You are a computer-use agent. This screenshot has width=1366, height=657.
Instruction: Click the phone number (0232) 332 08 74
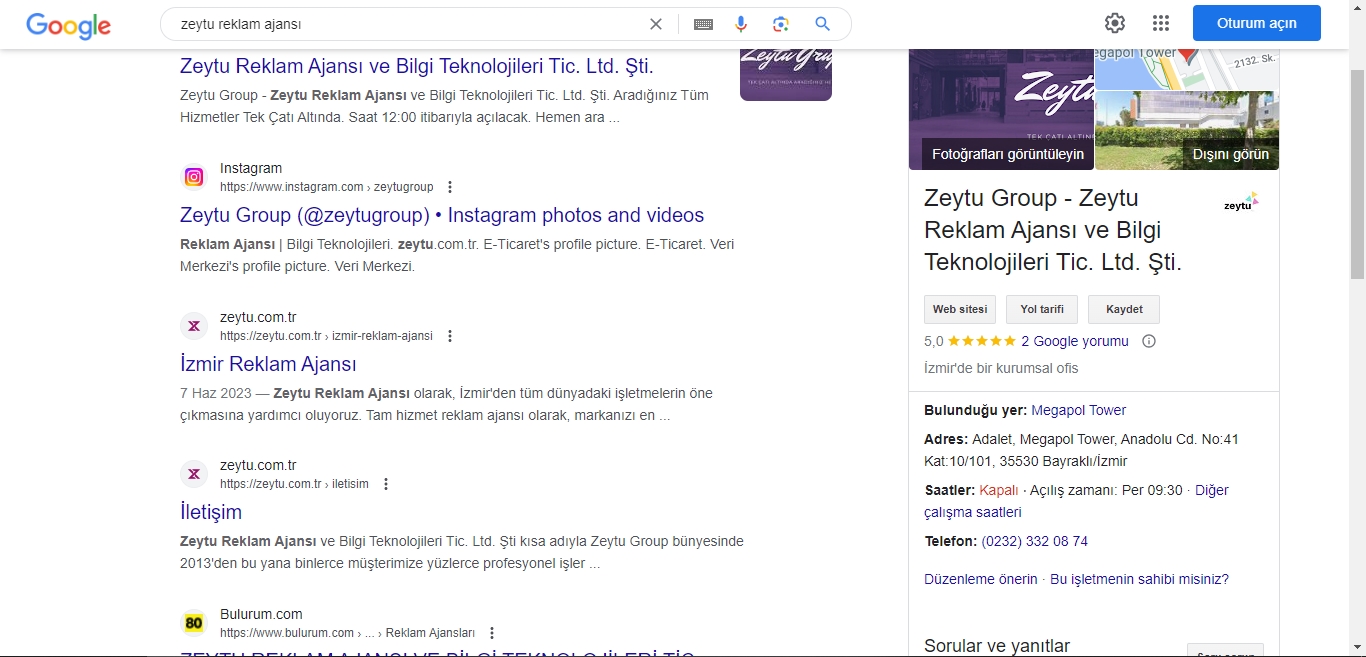(1034, 541)
